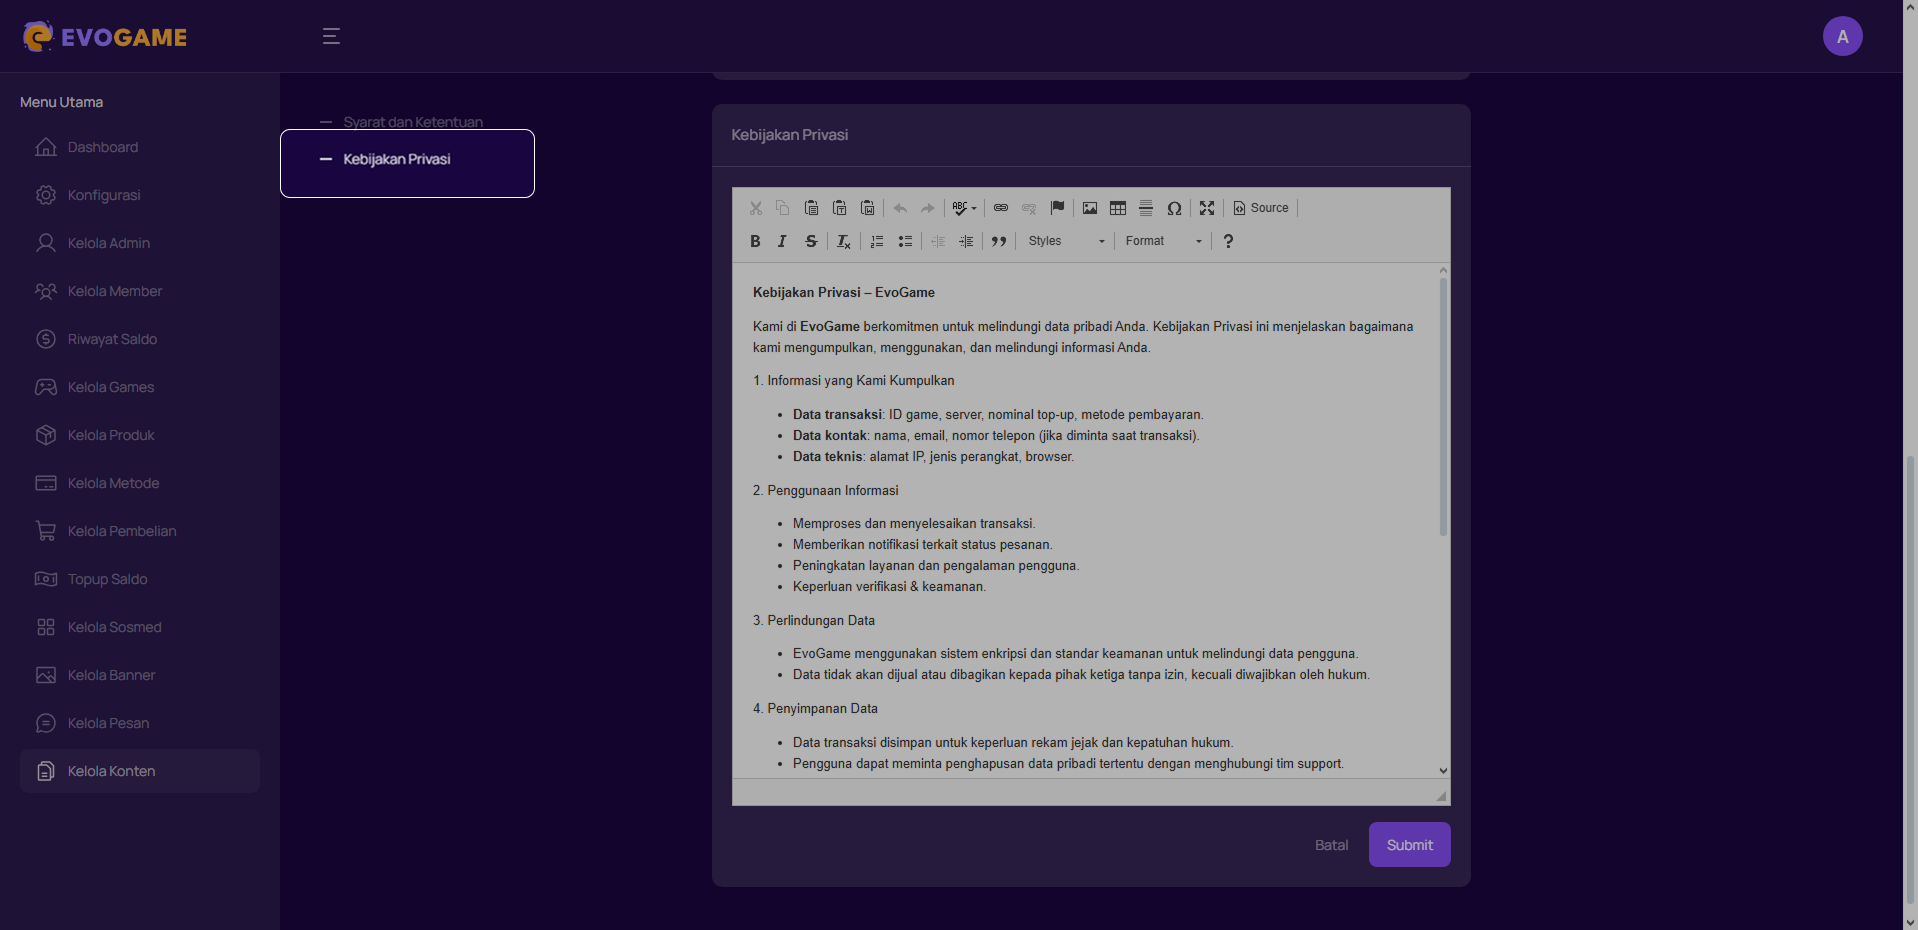Select the Syarat dan Ketentuan submenu item
Viewport: 1918px width, 930px height.
pyautogui.click(x=413, y=122)
